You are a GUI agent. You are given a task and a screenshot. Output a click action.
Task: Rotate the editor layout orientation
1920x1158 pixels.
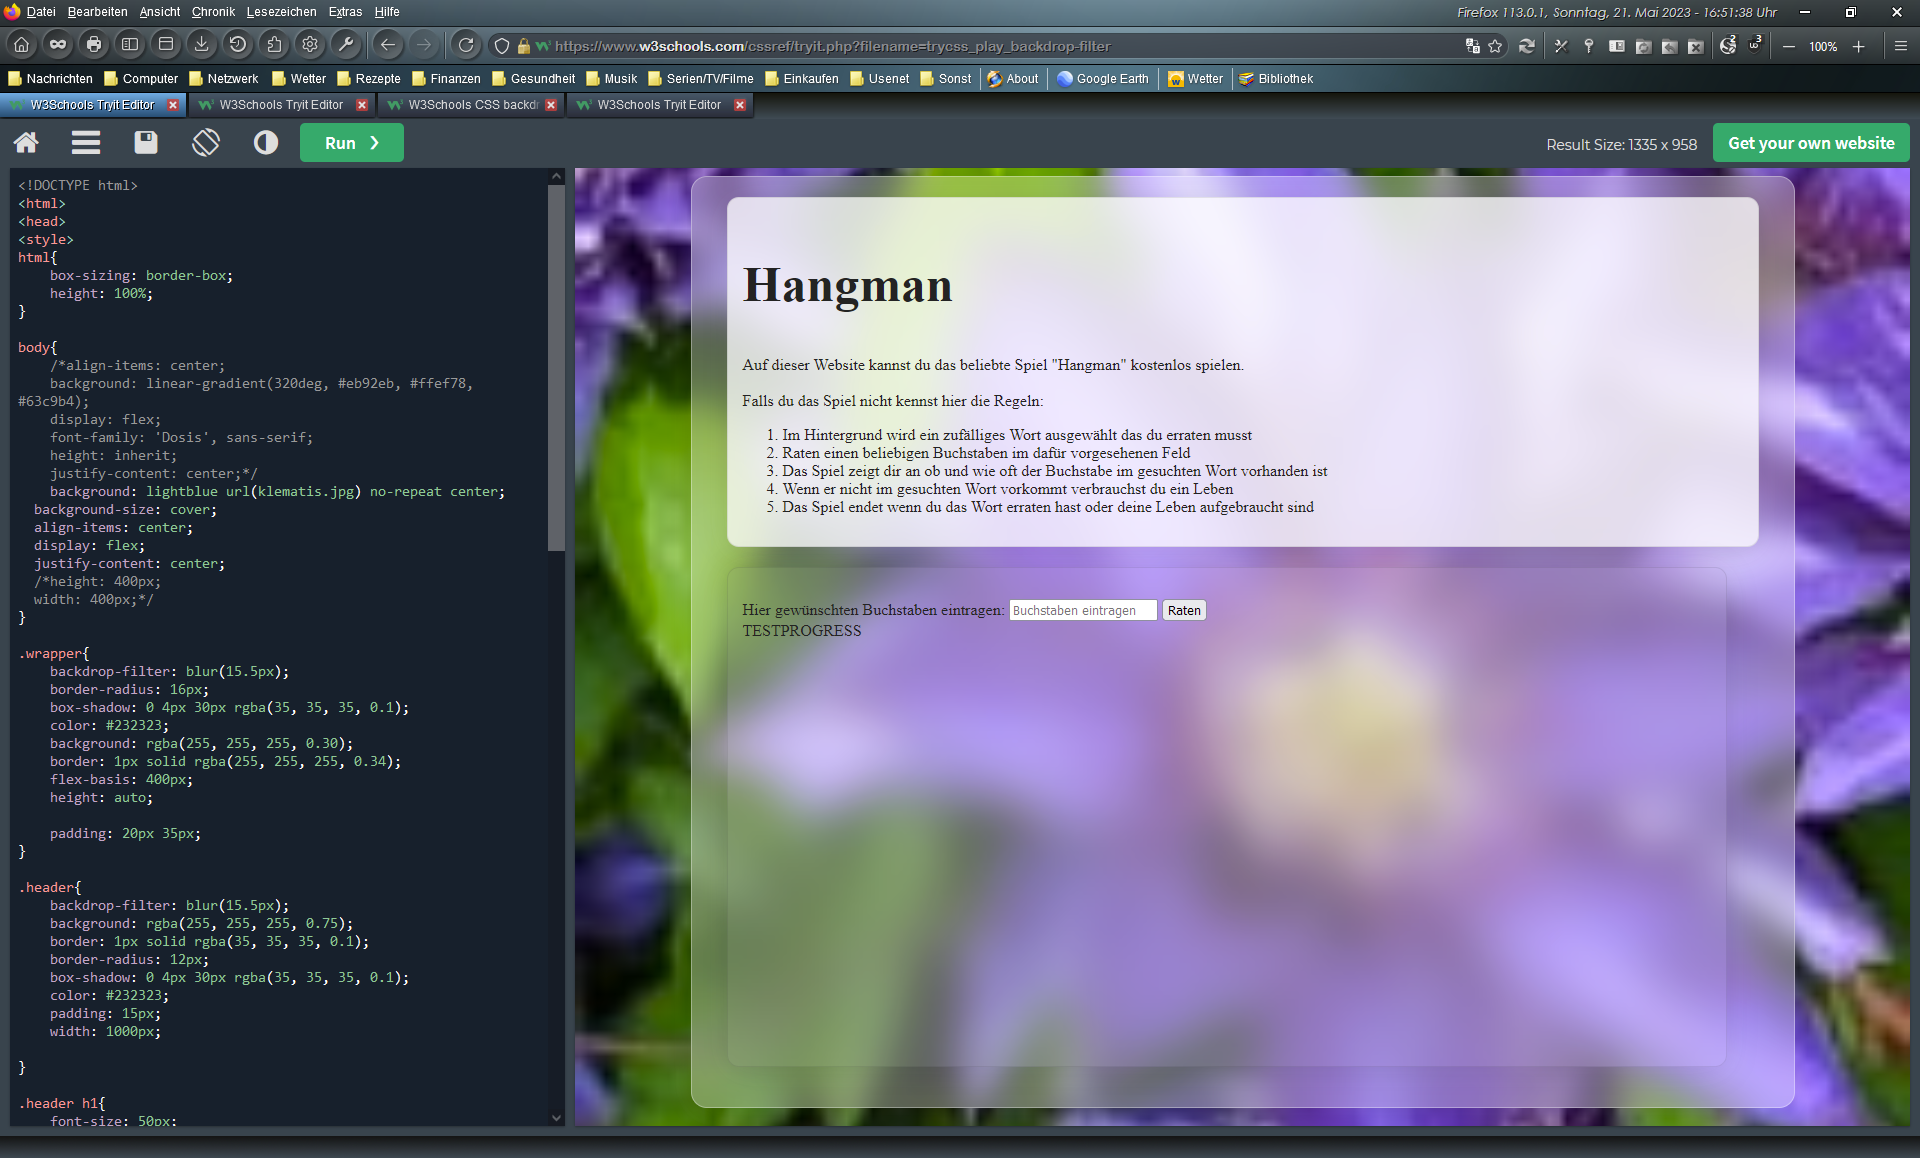click(x=206, y=143)
